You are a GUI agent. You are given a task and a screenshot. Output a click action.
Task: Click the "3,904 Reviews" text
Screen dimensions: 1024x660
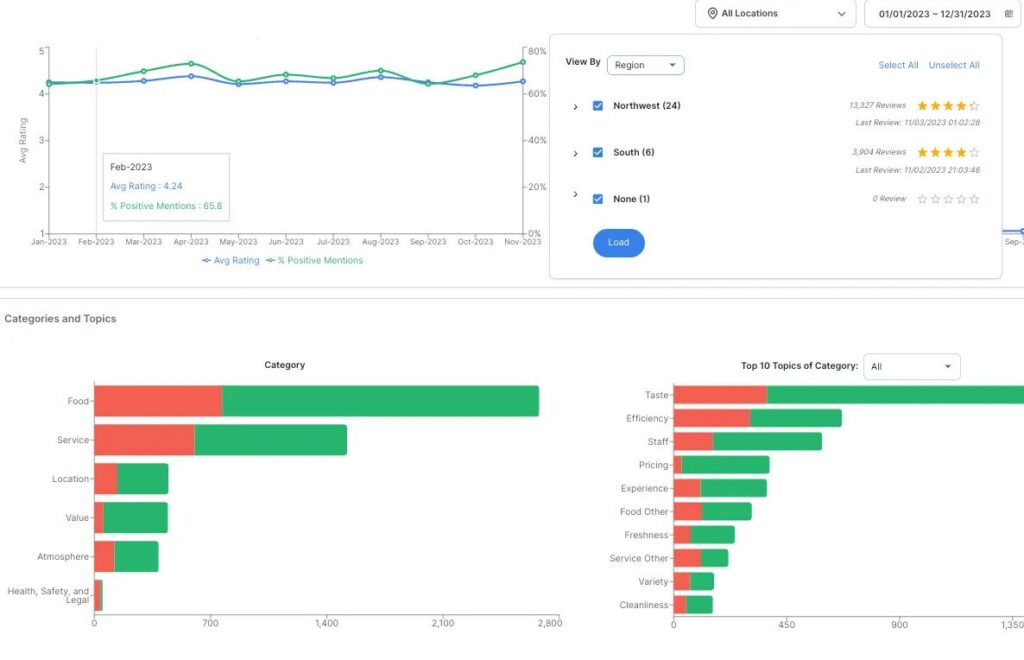click(878, 152)
